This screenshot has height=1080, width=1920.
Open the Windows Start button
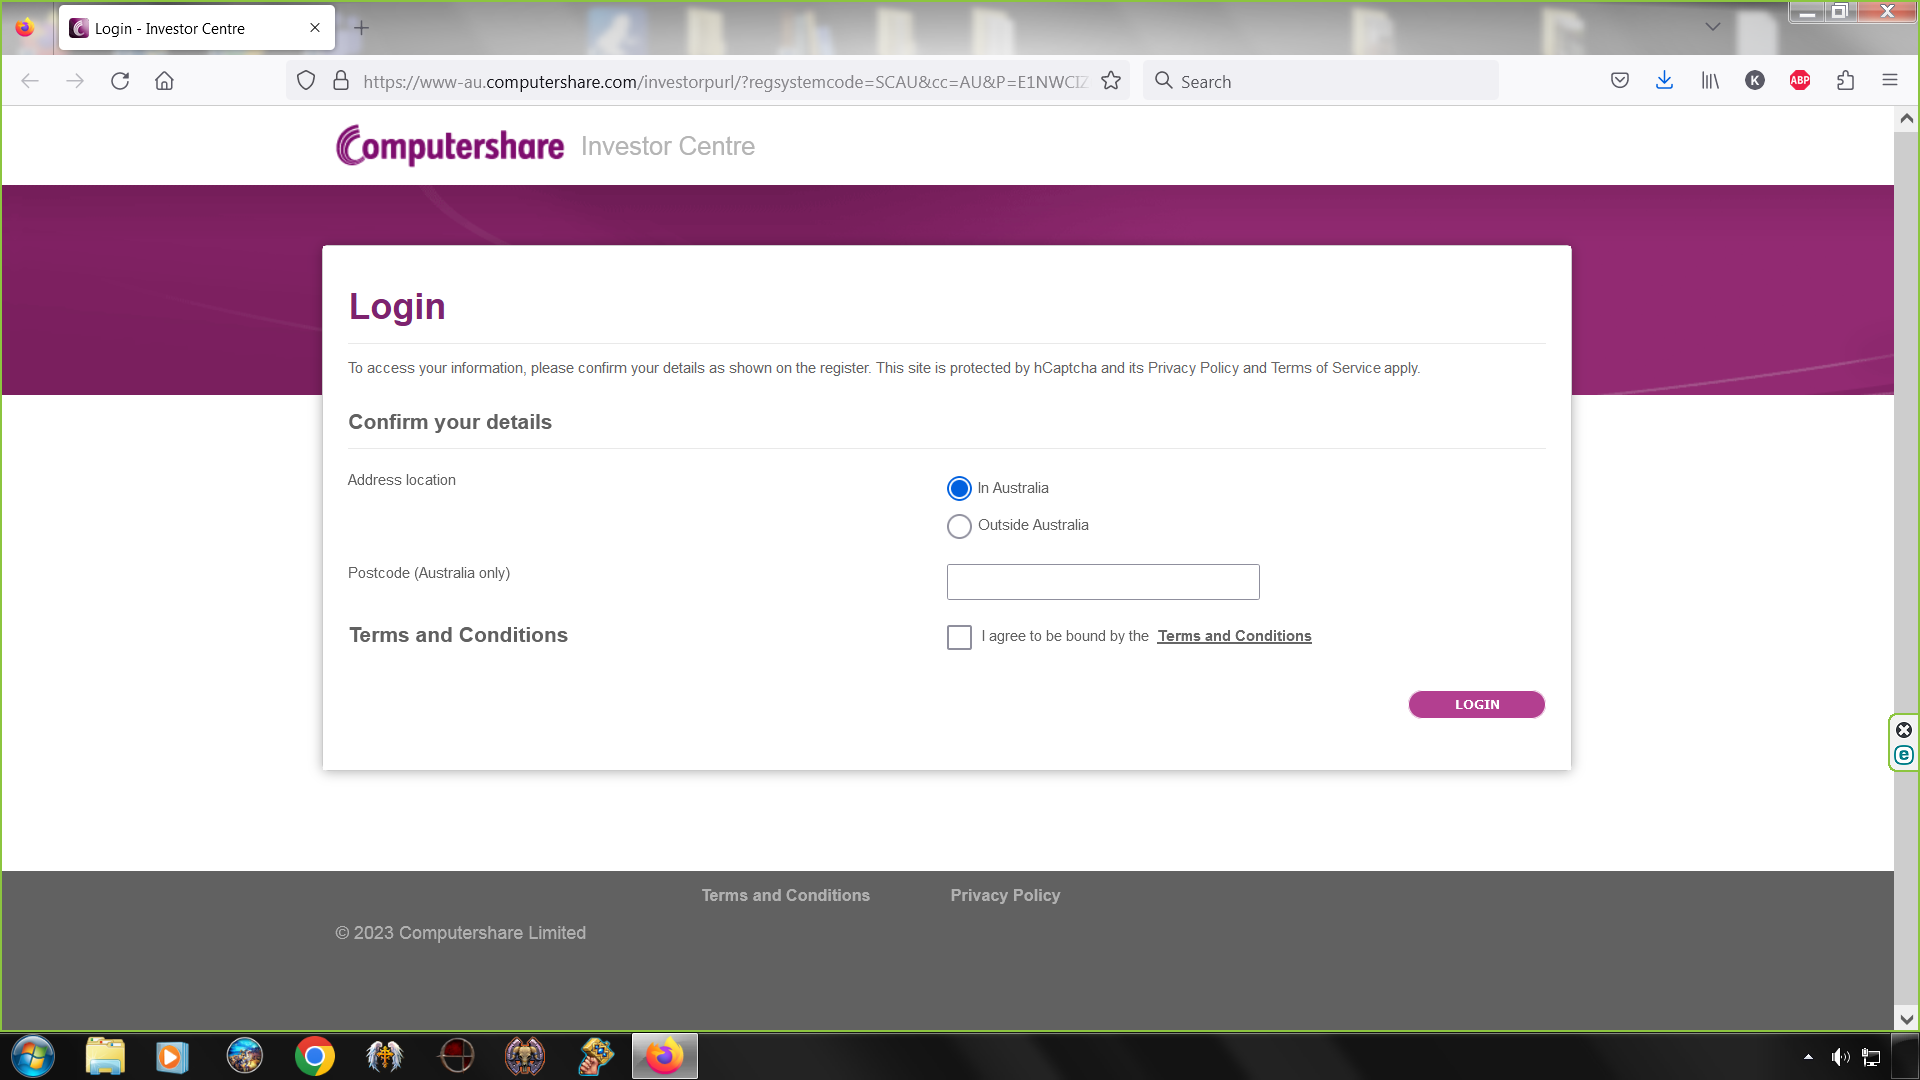[33, 1056]
